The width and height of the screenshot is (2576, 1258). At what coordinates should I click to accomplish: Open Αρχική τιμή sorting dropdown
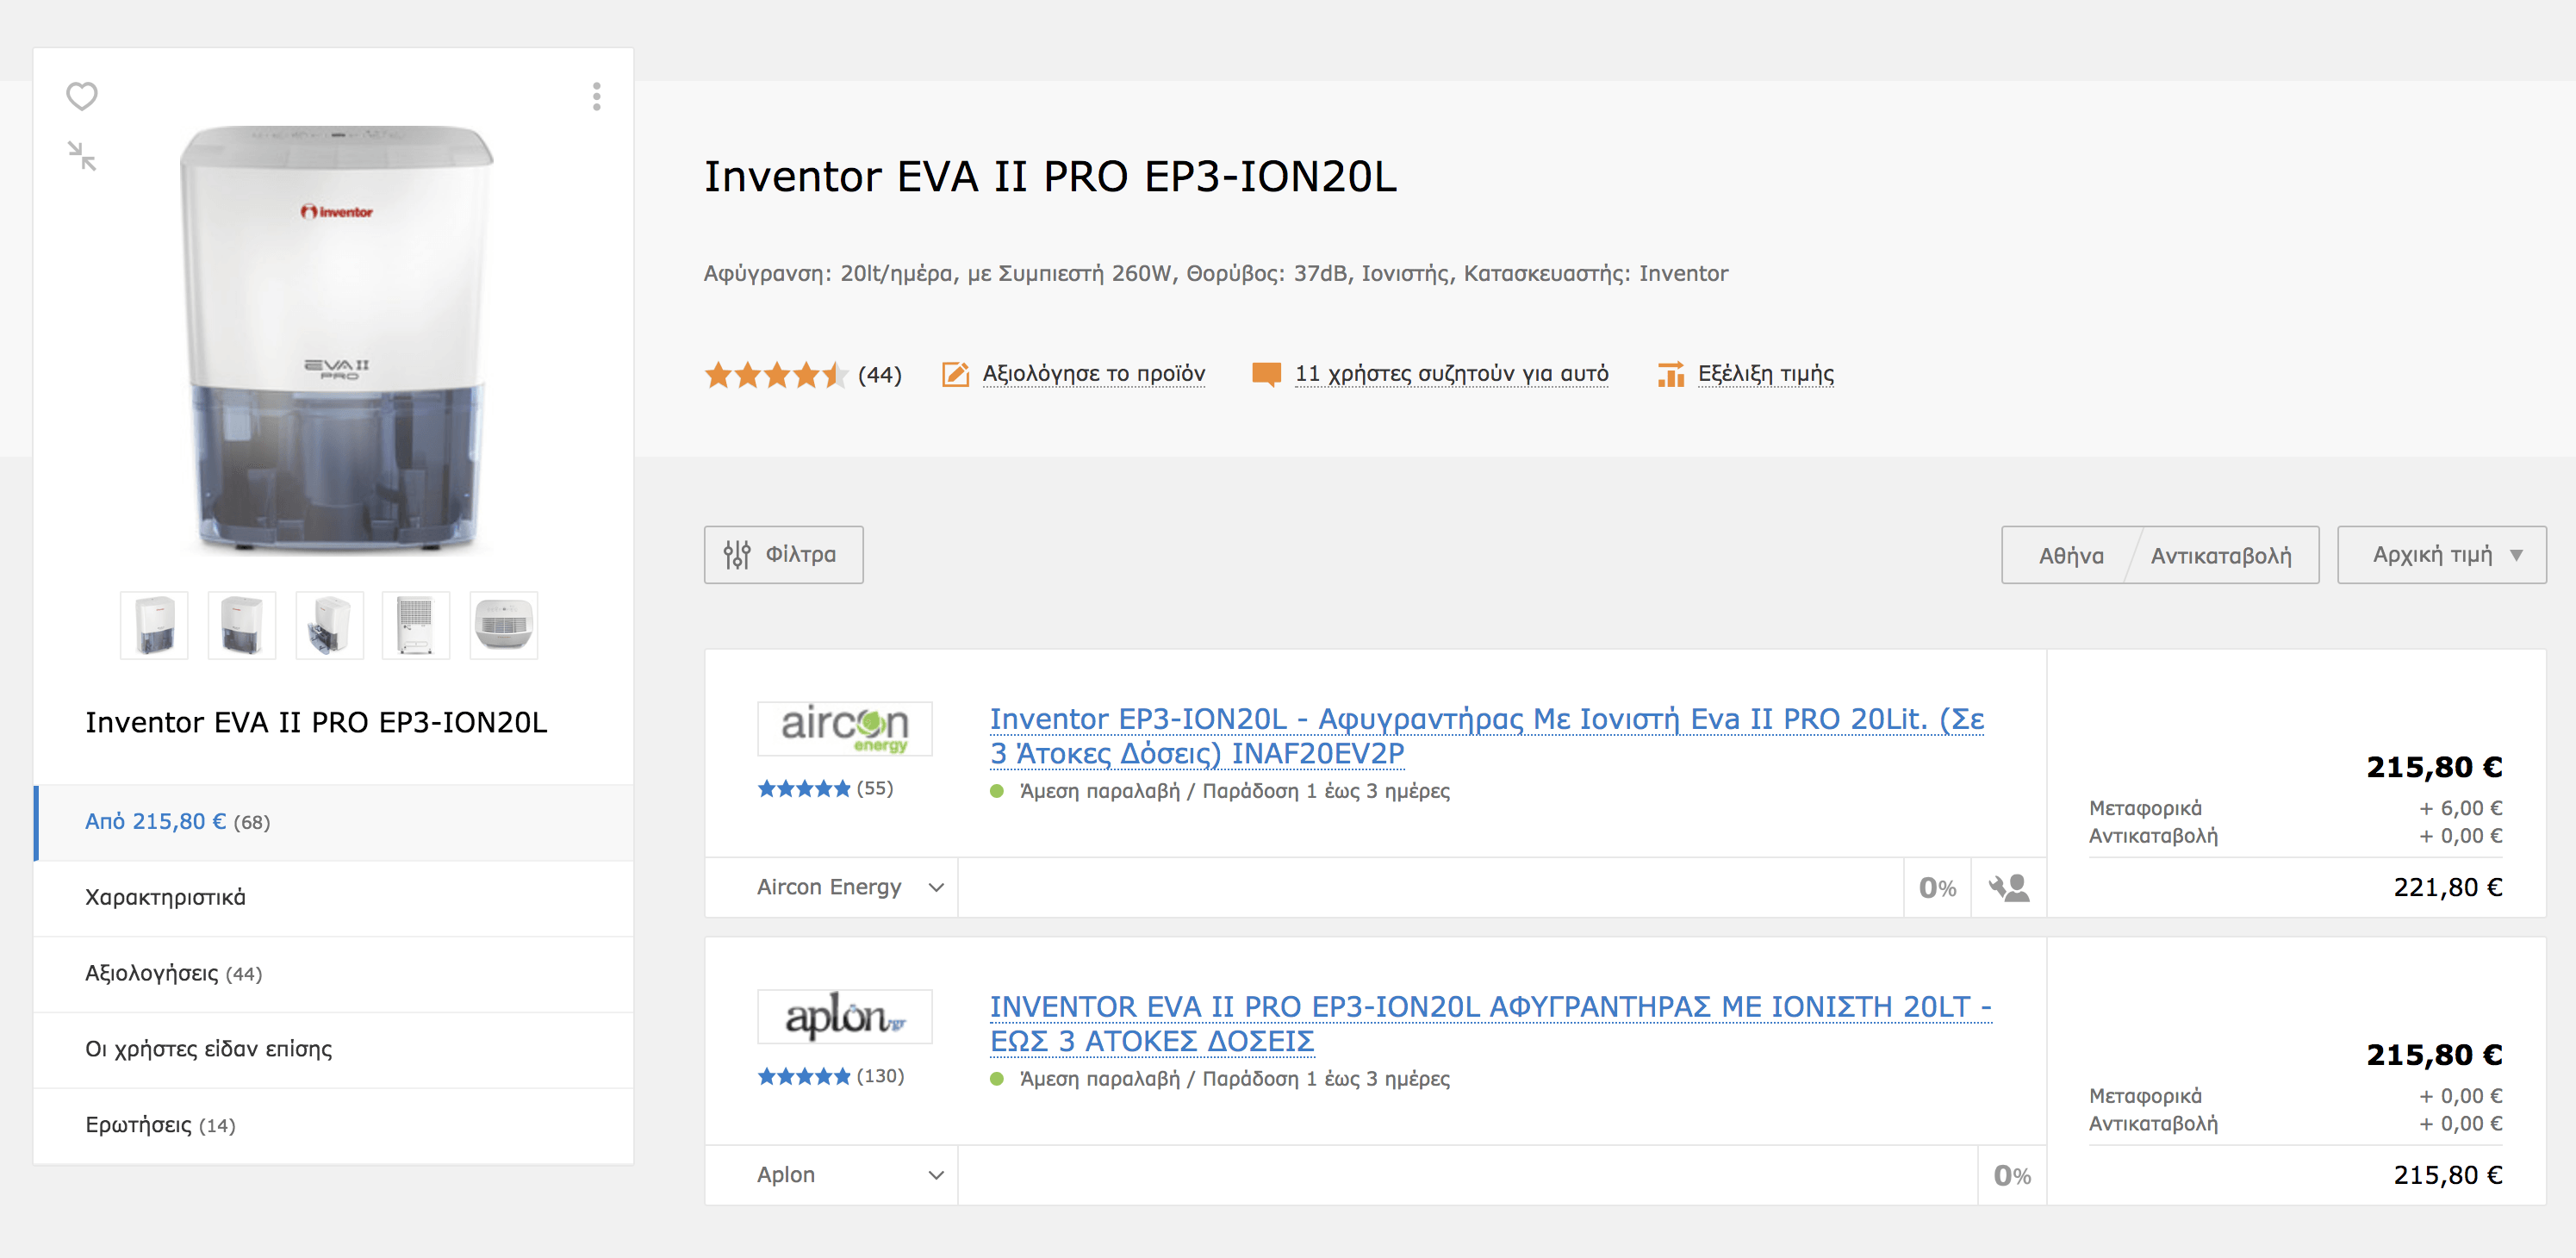coord(2441,555)
